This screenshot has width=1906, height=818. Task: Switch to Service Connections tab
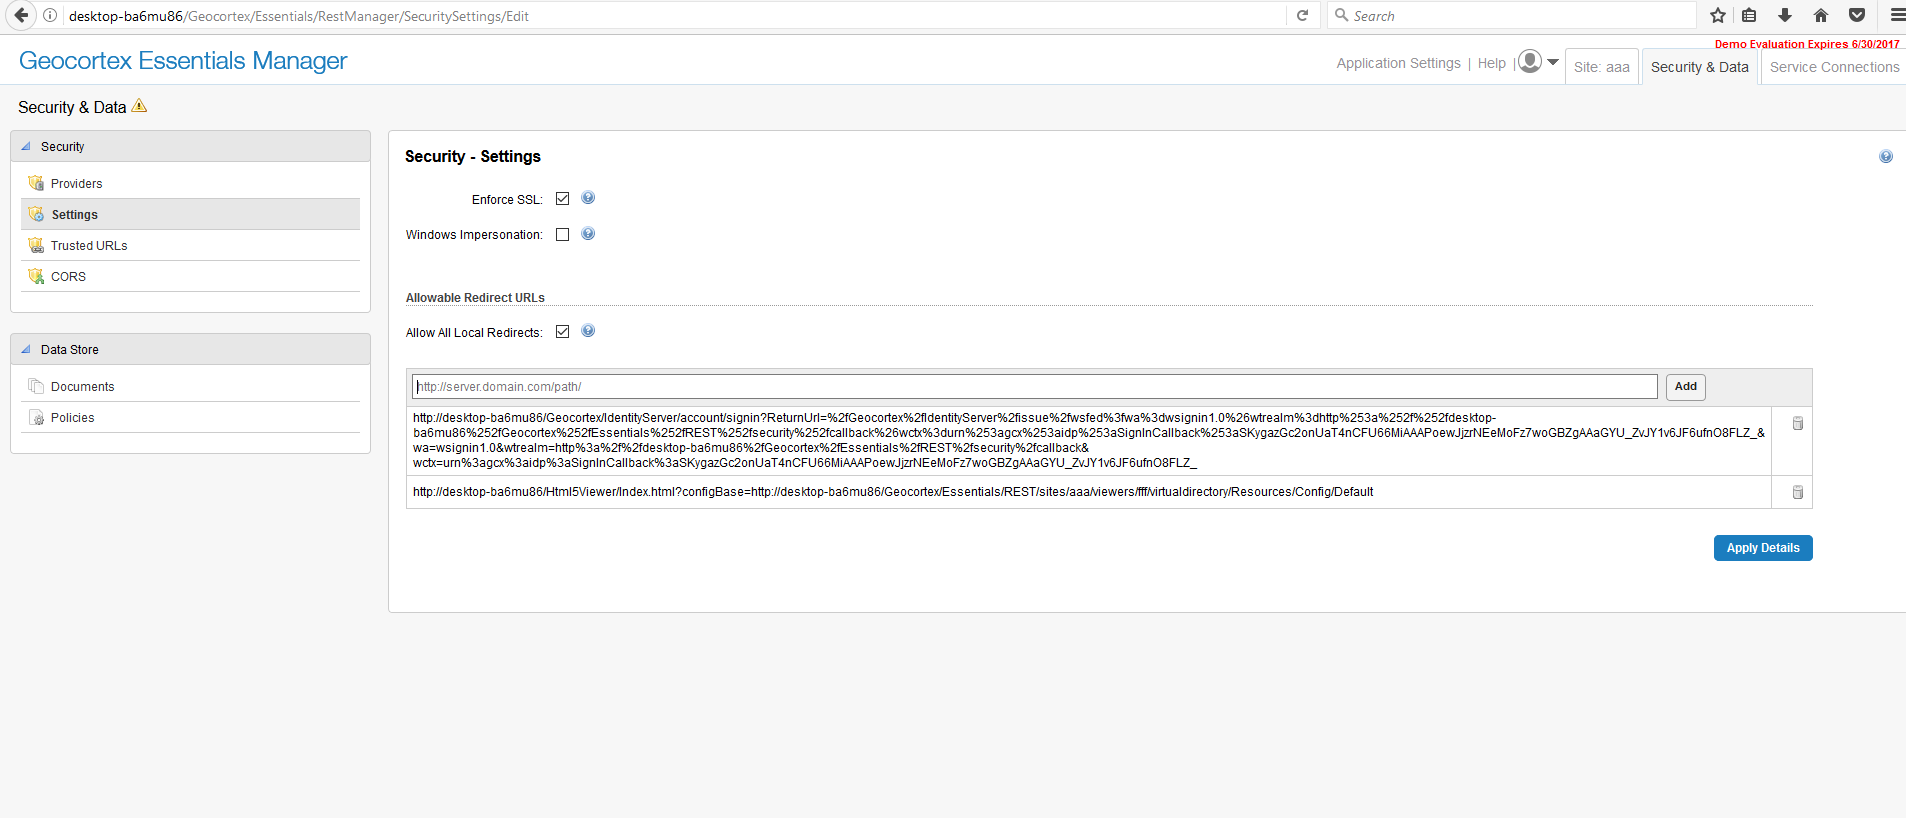pyautogui.click(x=1834, y=67)
